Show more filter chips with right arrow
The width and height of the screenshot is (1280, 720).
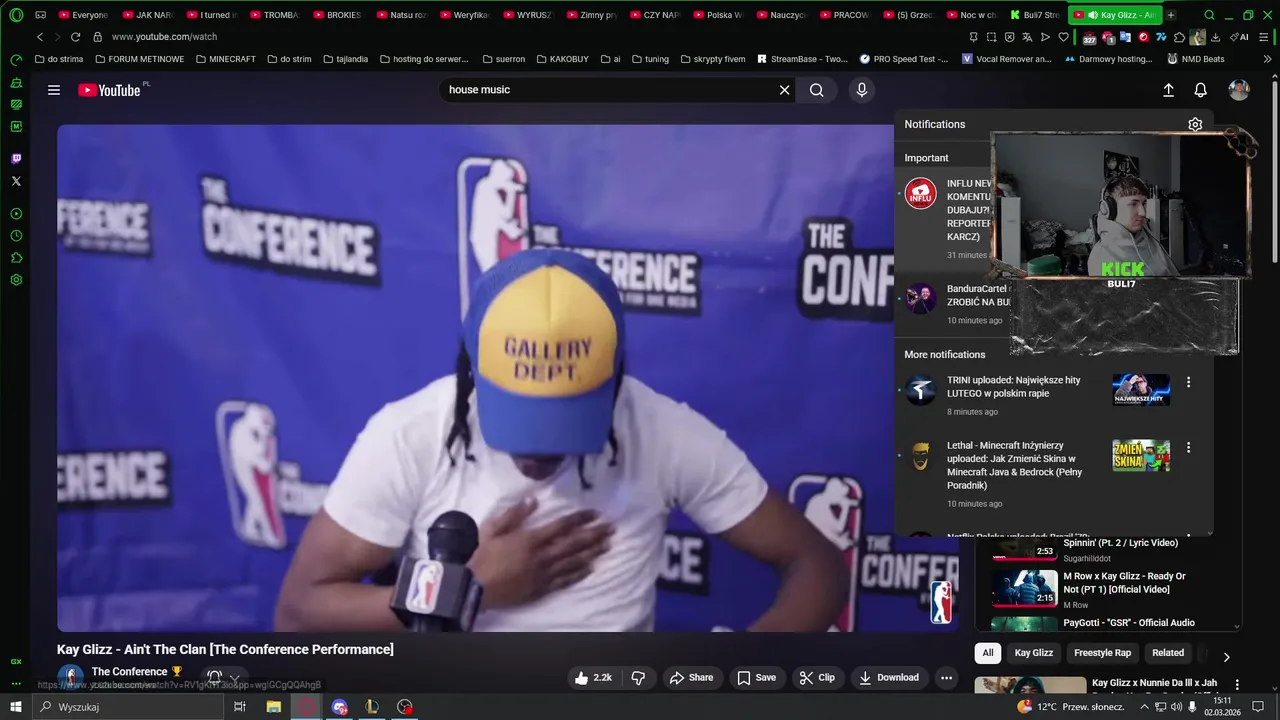pyautogui.click(x=1227, y=657)
